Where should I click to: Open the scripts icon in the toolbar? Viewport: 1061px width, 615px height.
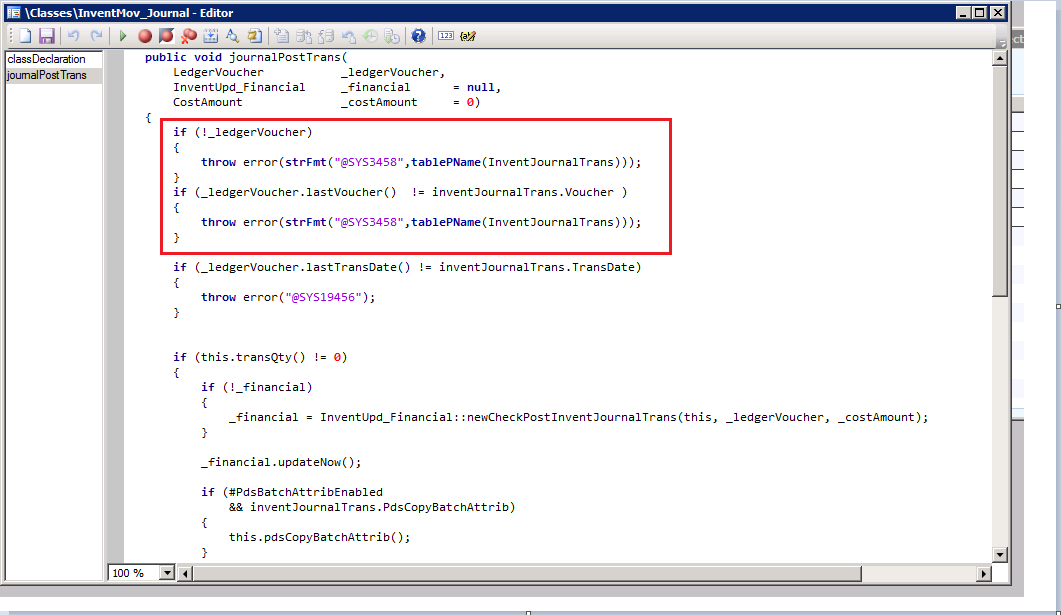click(254, 36)
